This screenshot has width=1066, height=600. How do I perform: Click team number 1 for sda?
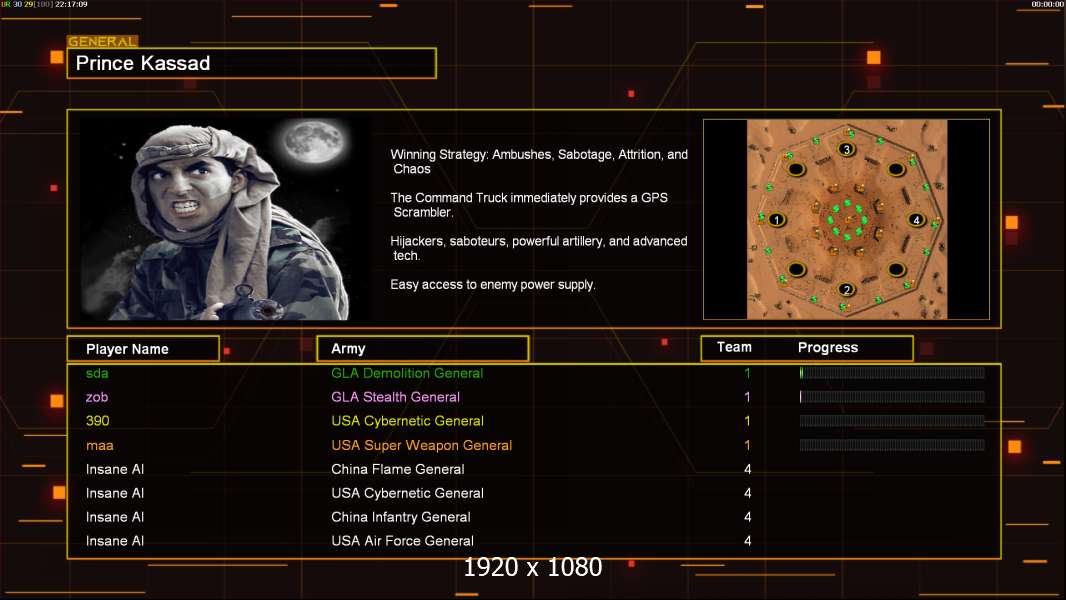747,373
